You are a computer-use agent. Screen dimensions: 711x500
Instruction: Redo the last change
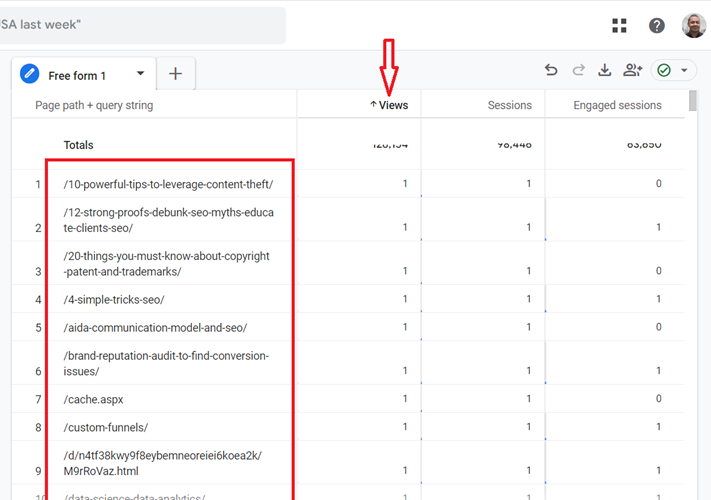pos(578,70)
